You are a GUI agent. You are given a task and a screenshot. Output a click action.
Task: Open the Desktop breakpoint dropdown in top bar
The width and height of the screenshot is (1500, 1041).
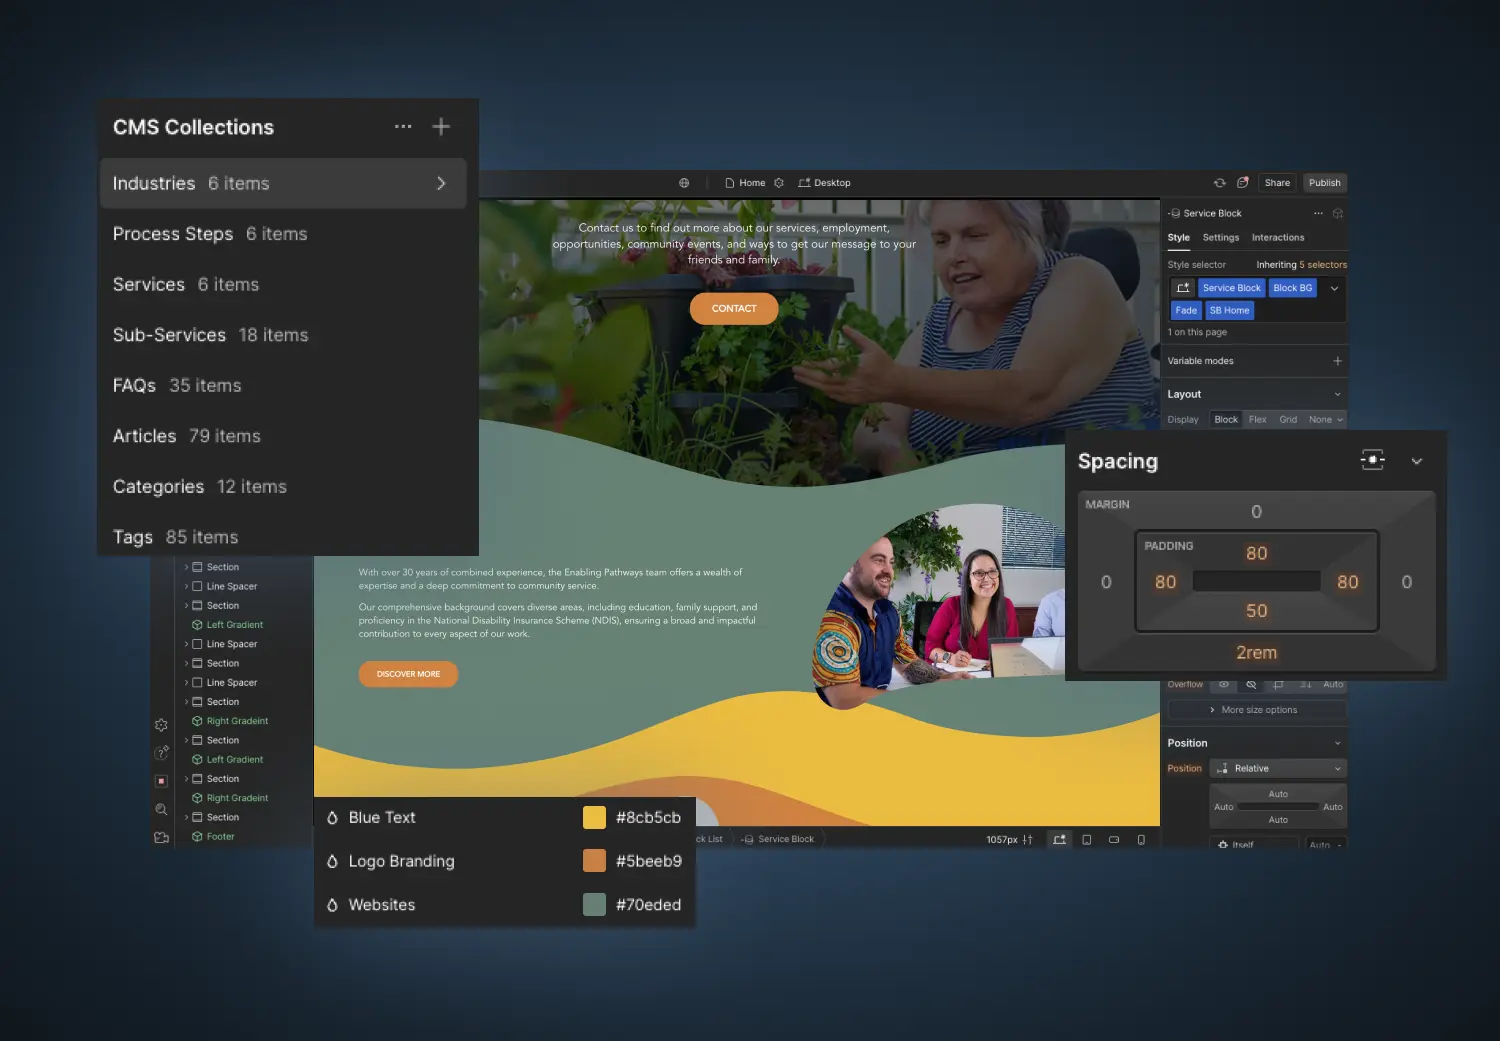(x=825, y=183)
